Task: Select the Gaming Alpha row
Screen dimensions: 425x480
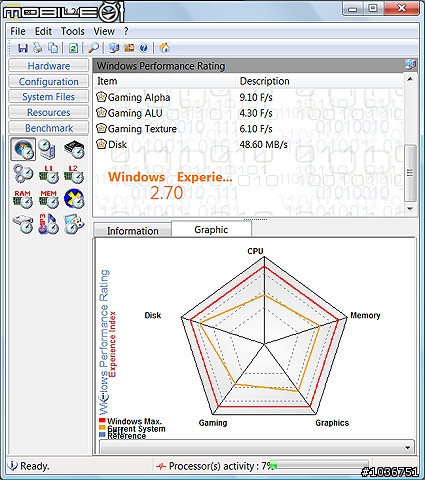Action: click(249, 97)
